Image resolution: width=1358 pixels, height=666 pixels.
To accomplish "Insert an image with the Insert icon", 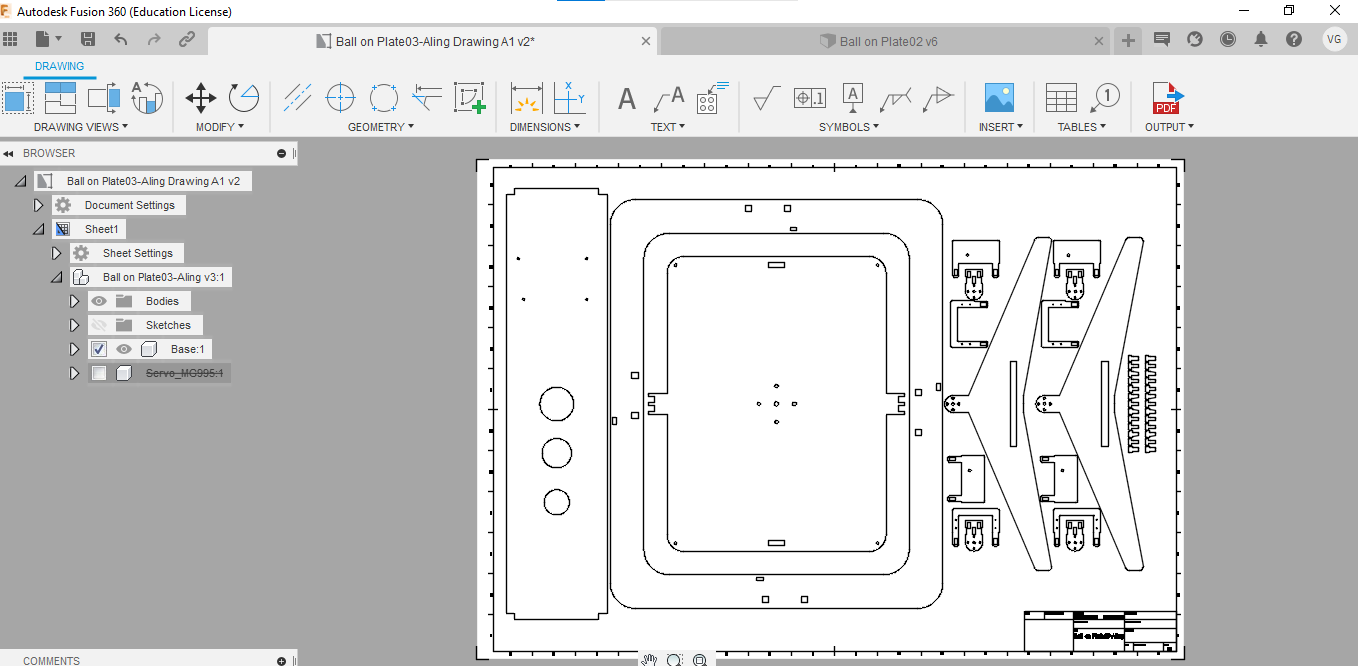I will tap(999, 98).
